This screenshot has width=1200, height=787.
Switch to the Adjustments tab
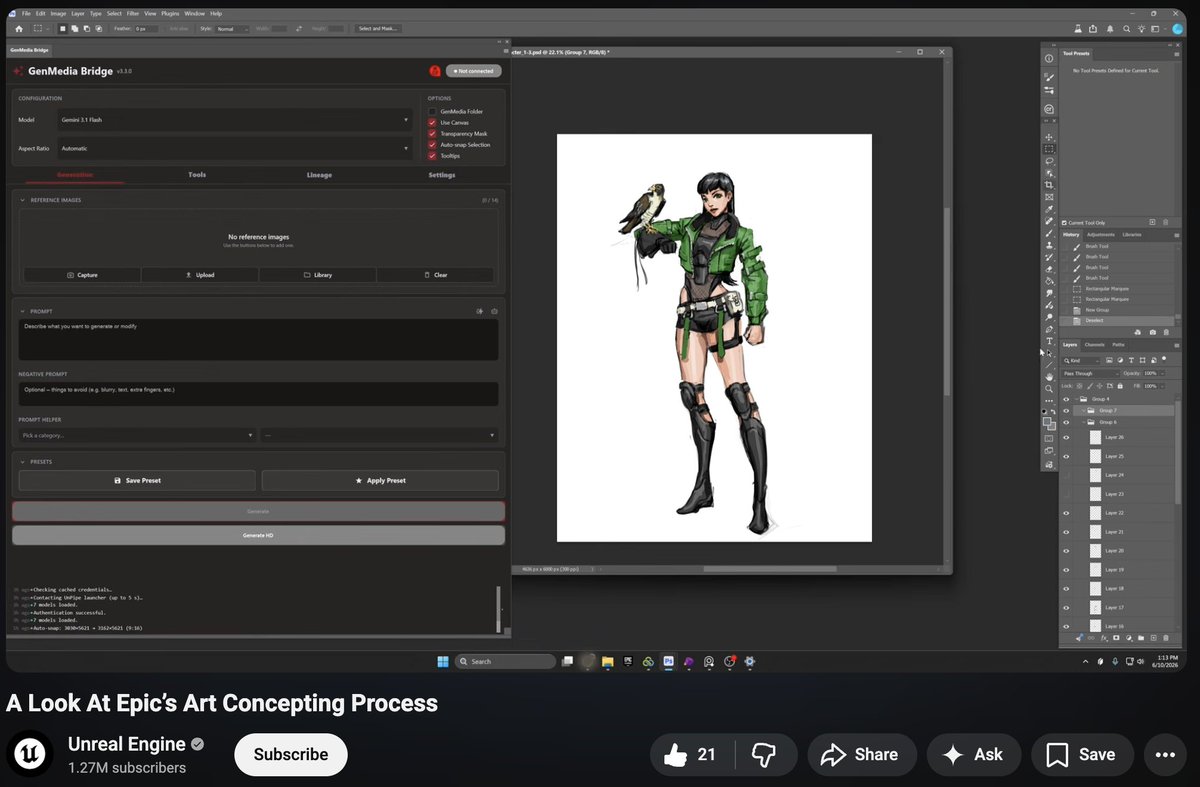pyautogui.click(x=1101, y=234)
